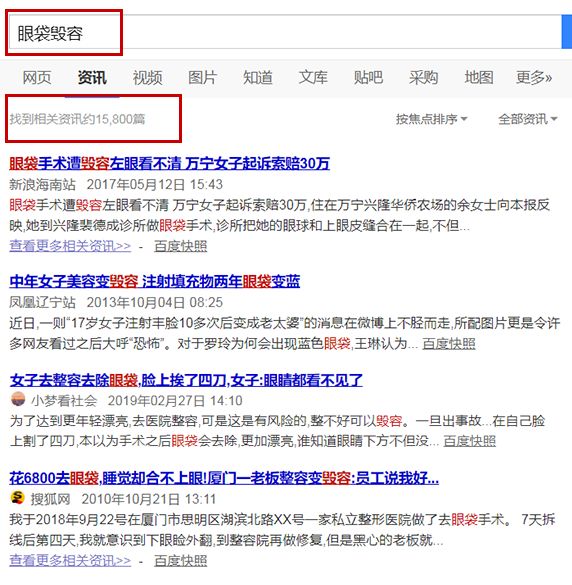Open 百度快照 for the 凤凰辽宁站 result
572x585 pixels.
[x=449, y=344]
